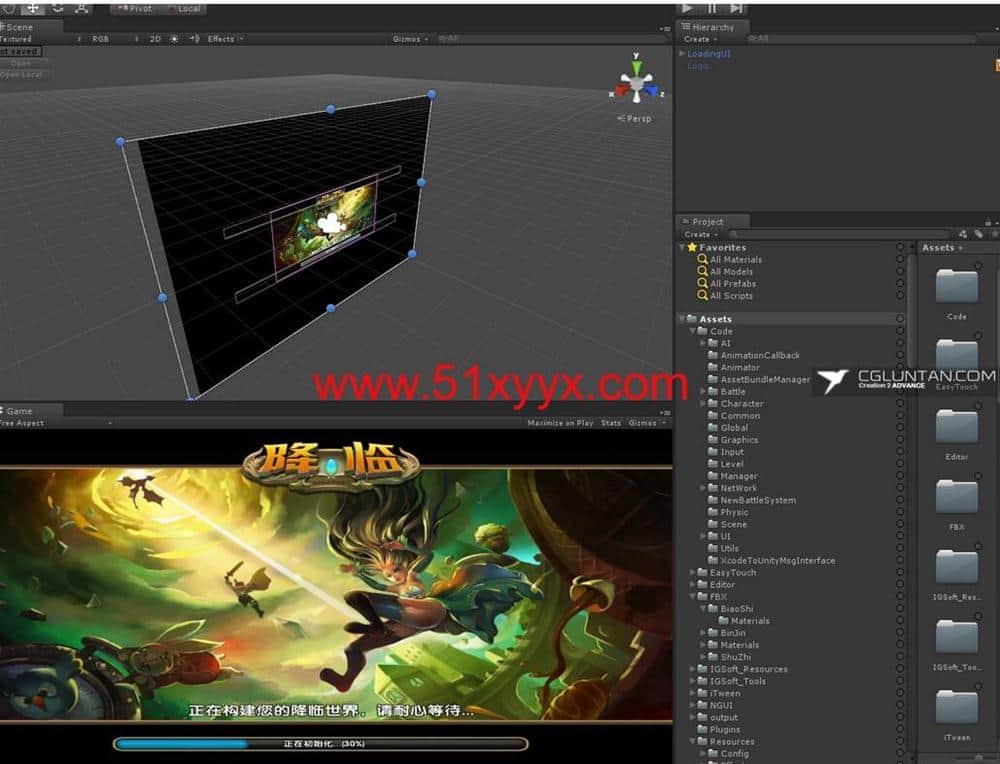This screenshot has height=764, width=1000.
Task: Click the Project panel search field
Action: 839,234
